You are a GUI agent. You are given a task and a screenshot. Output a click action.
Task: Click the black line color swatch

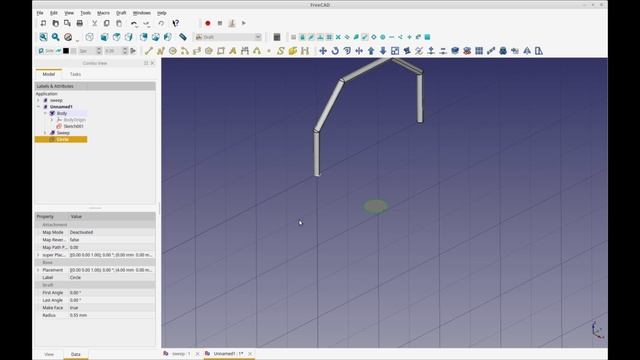pyautogui.click(x=66, y=51)
